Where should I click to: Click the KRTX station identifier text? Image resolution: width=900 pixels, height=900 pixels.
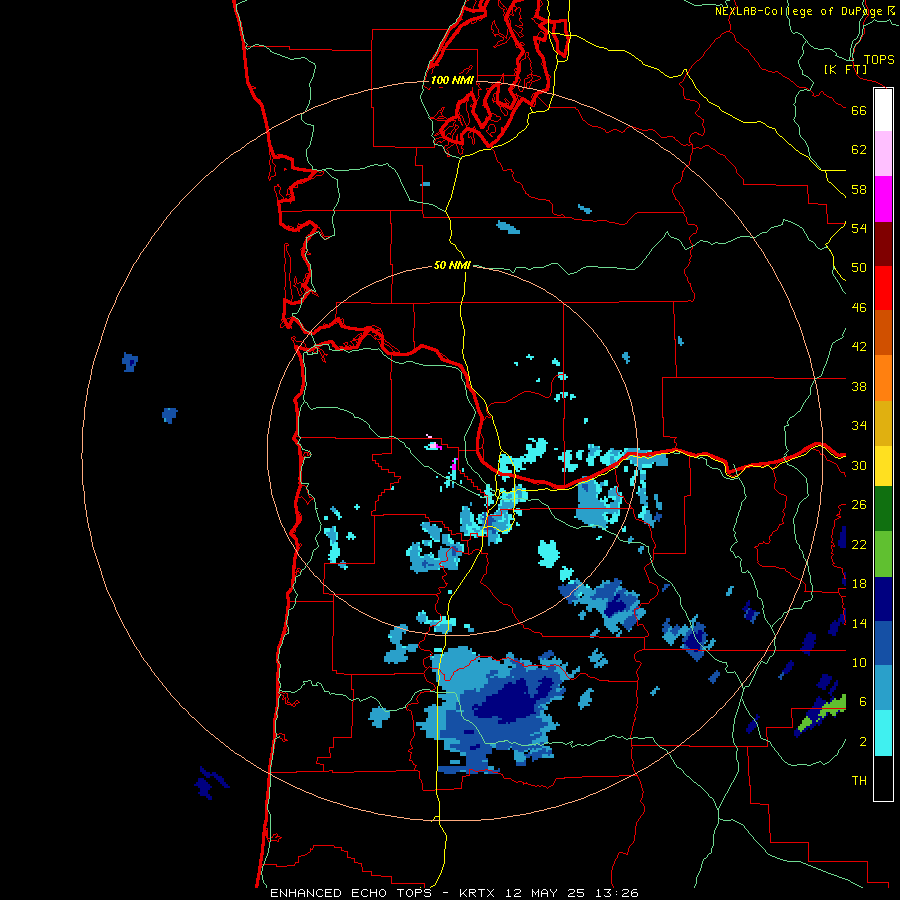coord(476,893)
